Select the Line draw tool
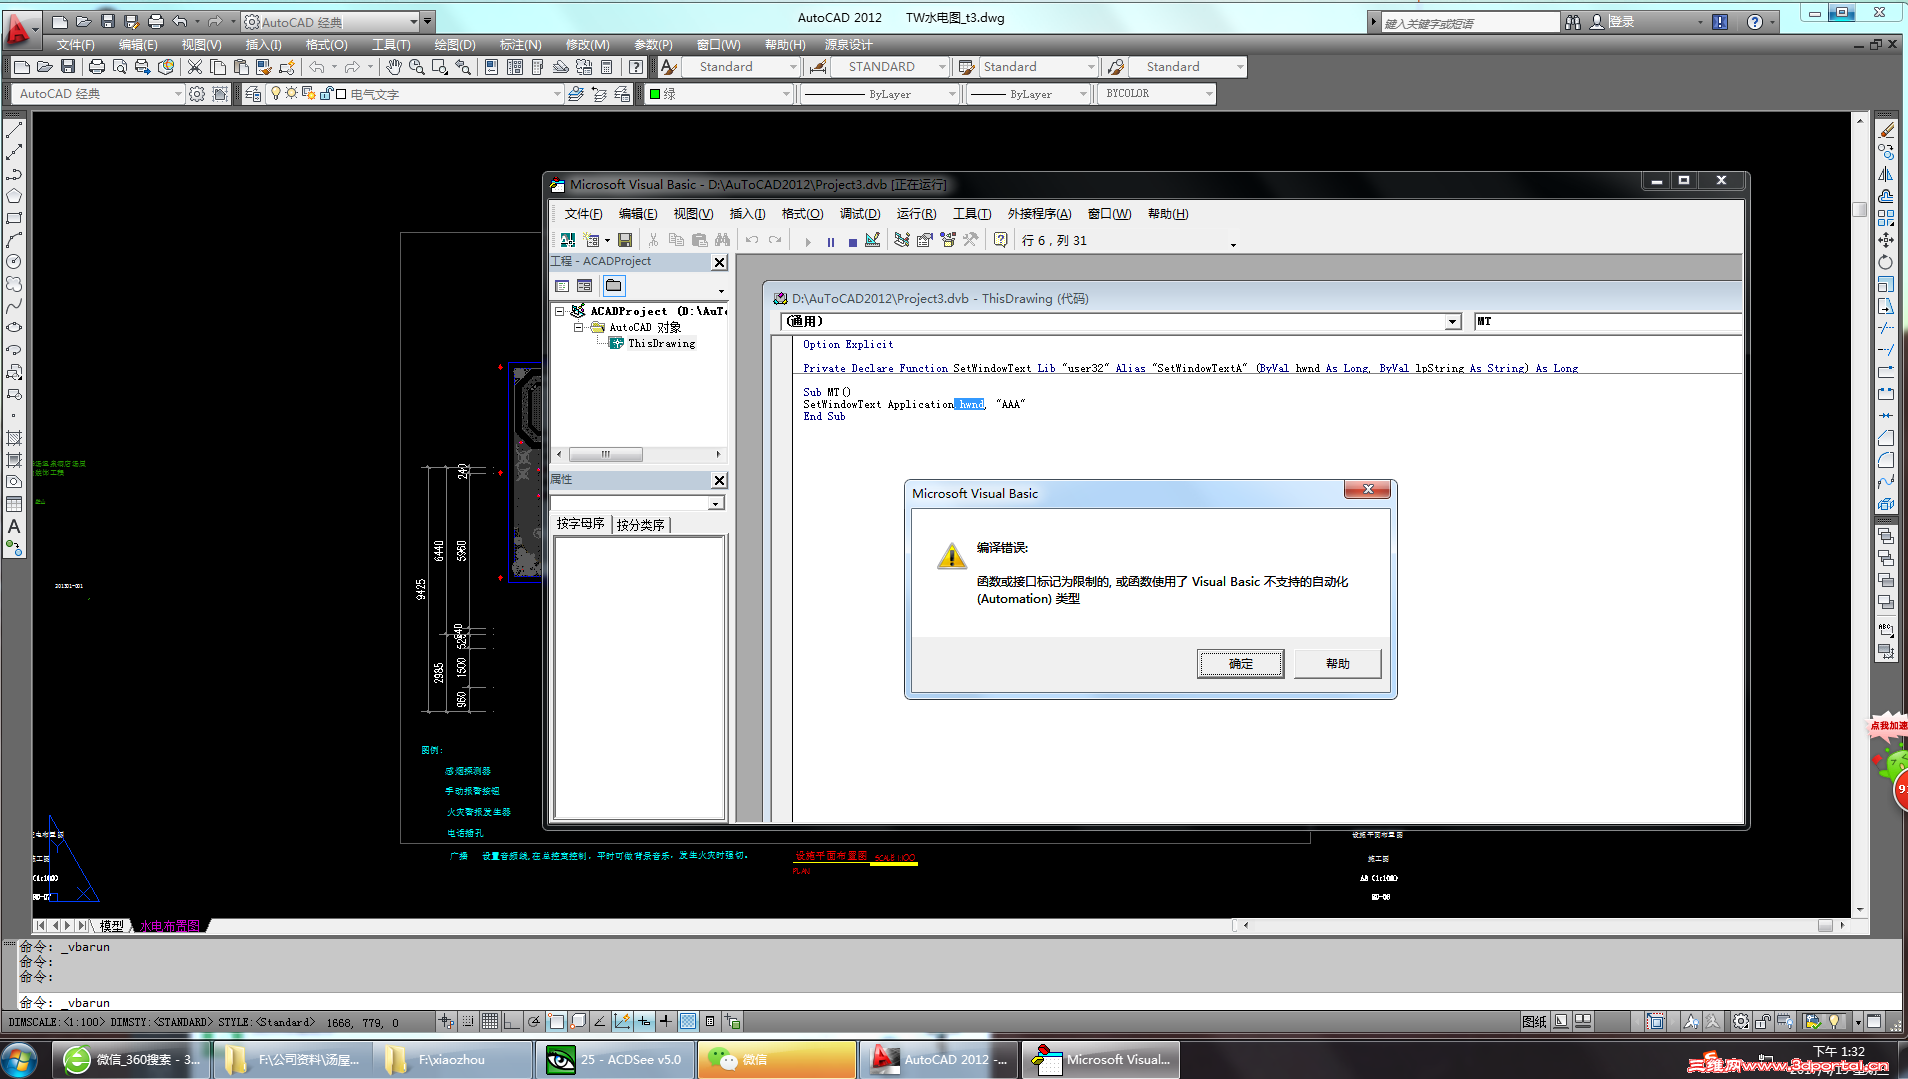This screenshot has width=1908, height=1079. pos(14,130)
